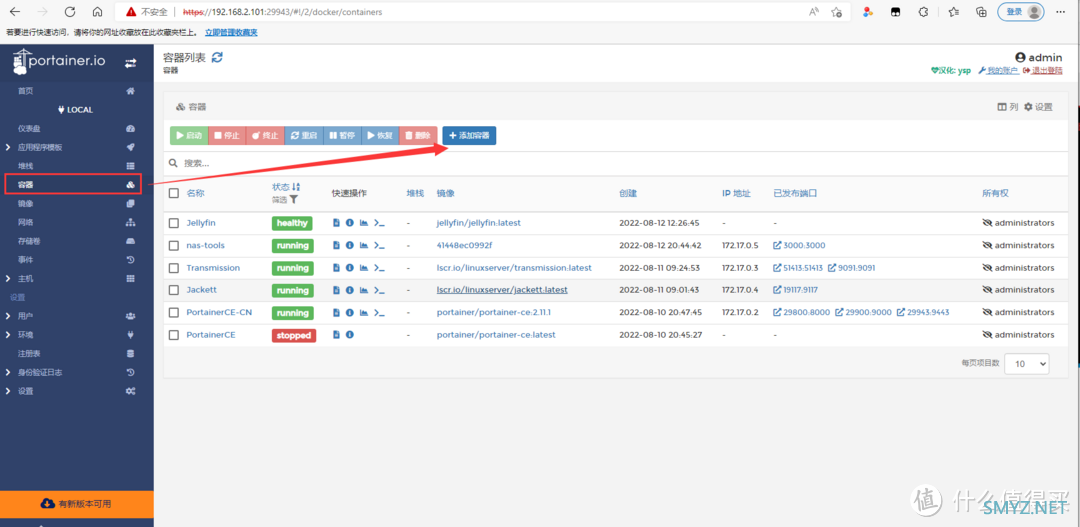Click the 有新版本可用 update banner
This screenshot has height=527, width=1080.
(x=76, y=504)
